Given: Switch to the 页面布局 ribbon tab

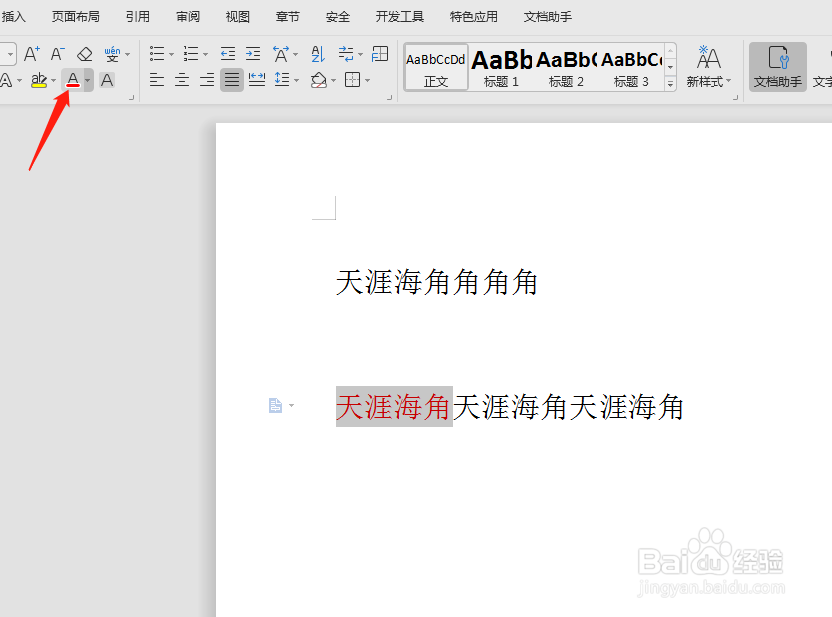Looking at the screenshot, I should click(75, 16).
